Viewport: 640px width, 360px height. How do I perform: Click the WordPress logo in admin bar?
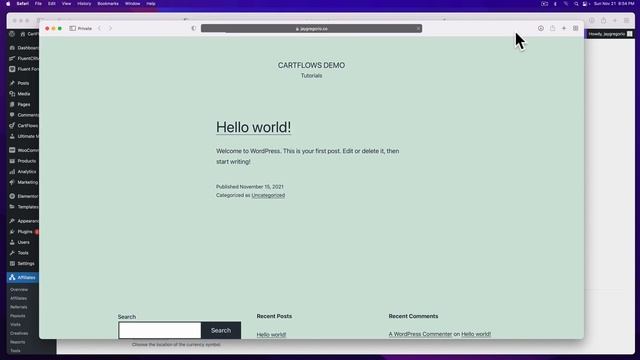pos(12,34)
